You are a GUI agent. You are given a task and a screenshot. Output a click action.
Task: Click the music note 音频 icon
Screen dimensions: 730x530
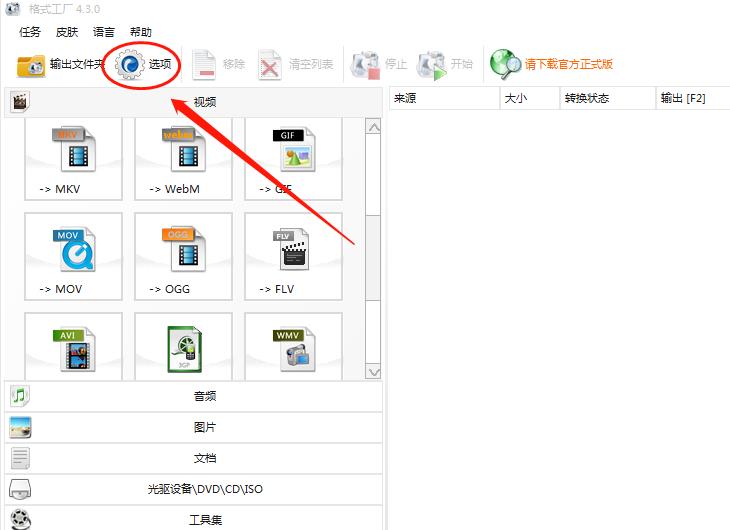pos(20,396)
